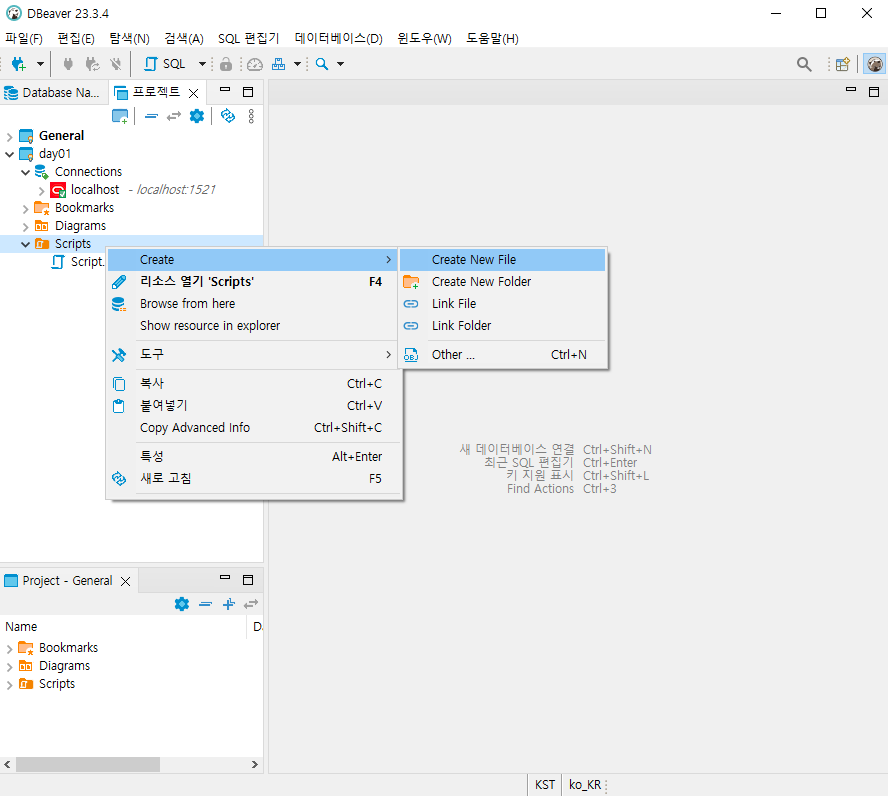The width and height of the screenshot is (888, 796).
Task: Click 리소스 열기 'Scripts' menu entry
Action: click(254, 282)
